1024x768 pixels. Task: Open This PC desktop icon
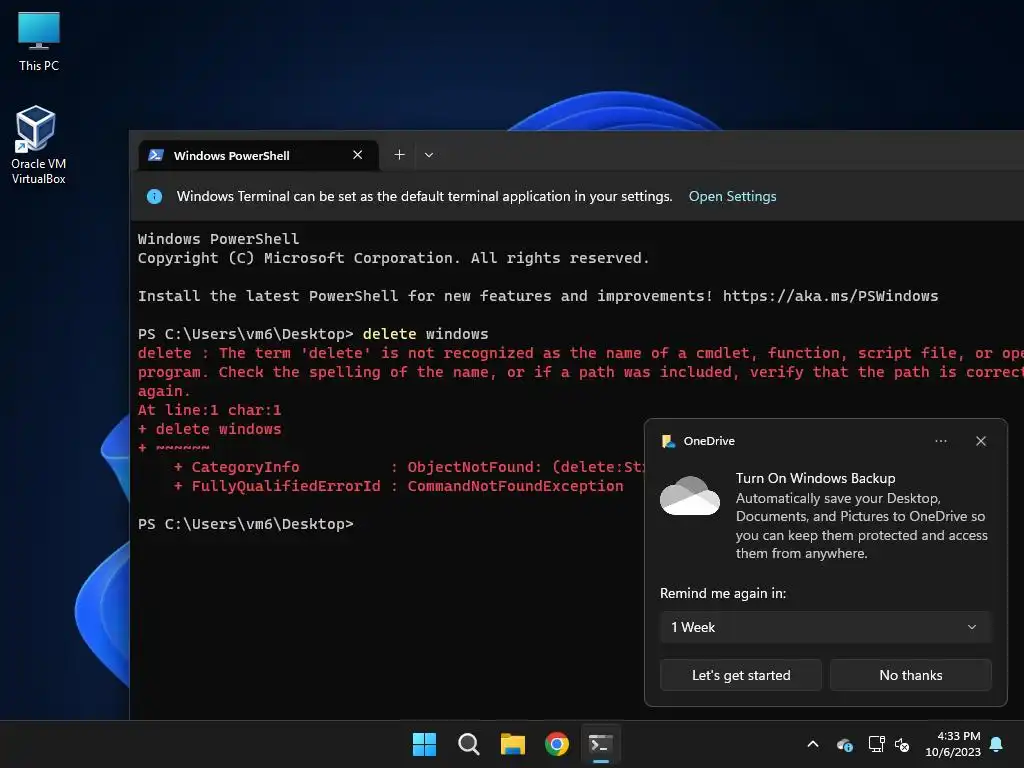point(39,41)
